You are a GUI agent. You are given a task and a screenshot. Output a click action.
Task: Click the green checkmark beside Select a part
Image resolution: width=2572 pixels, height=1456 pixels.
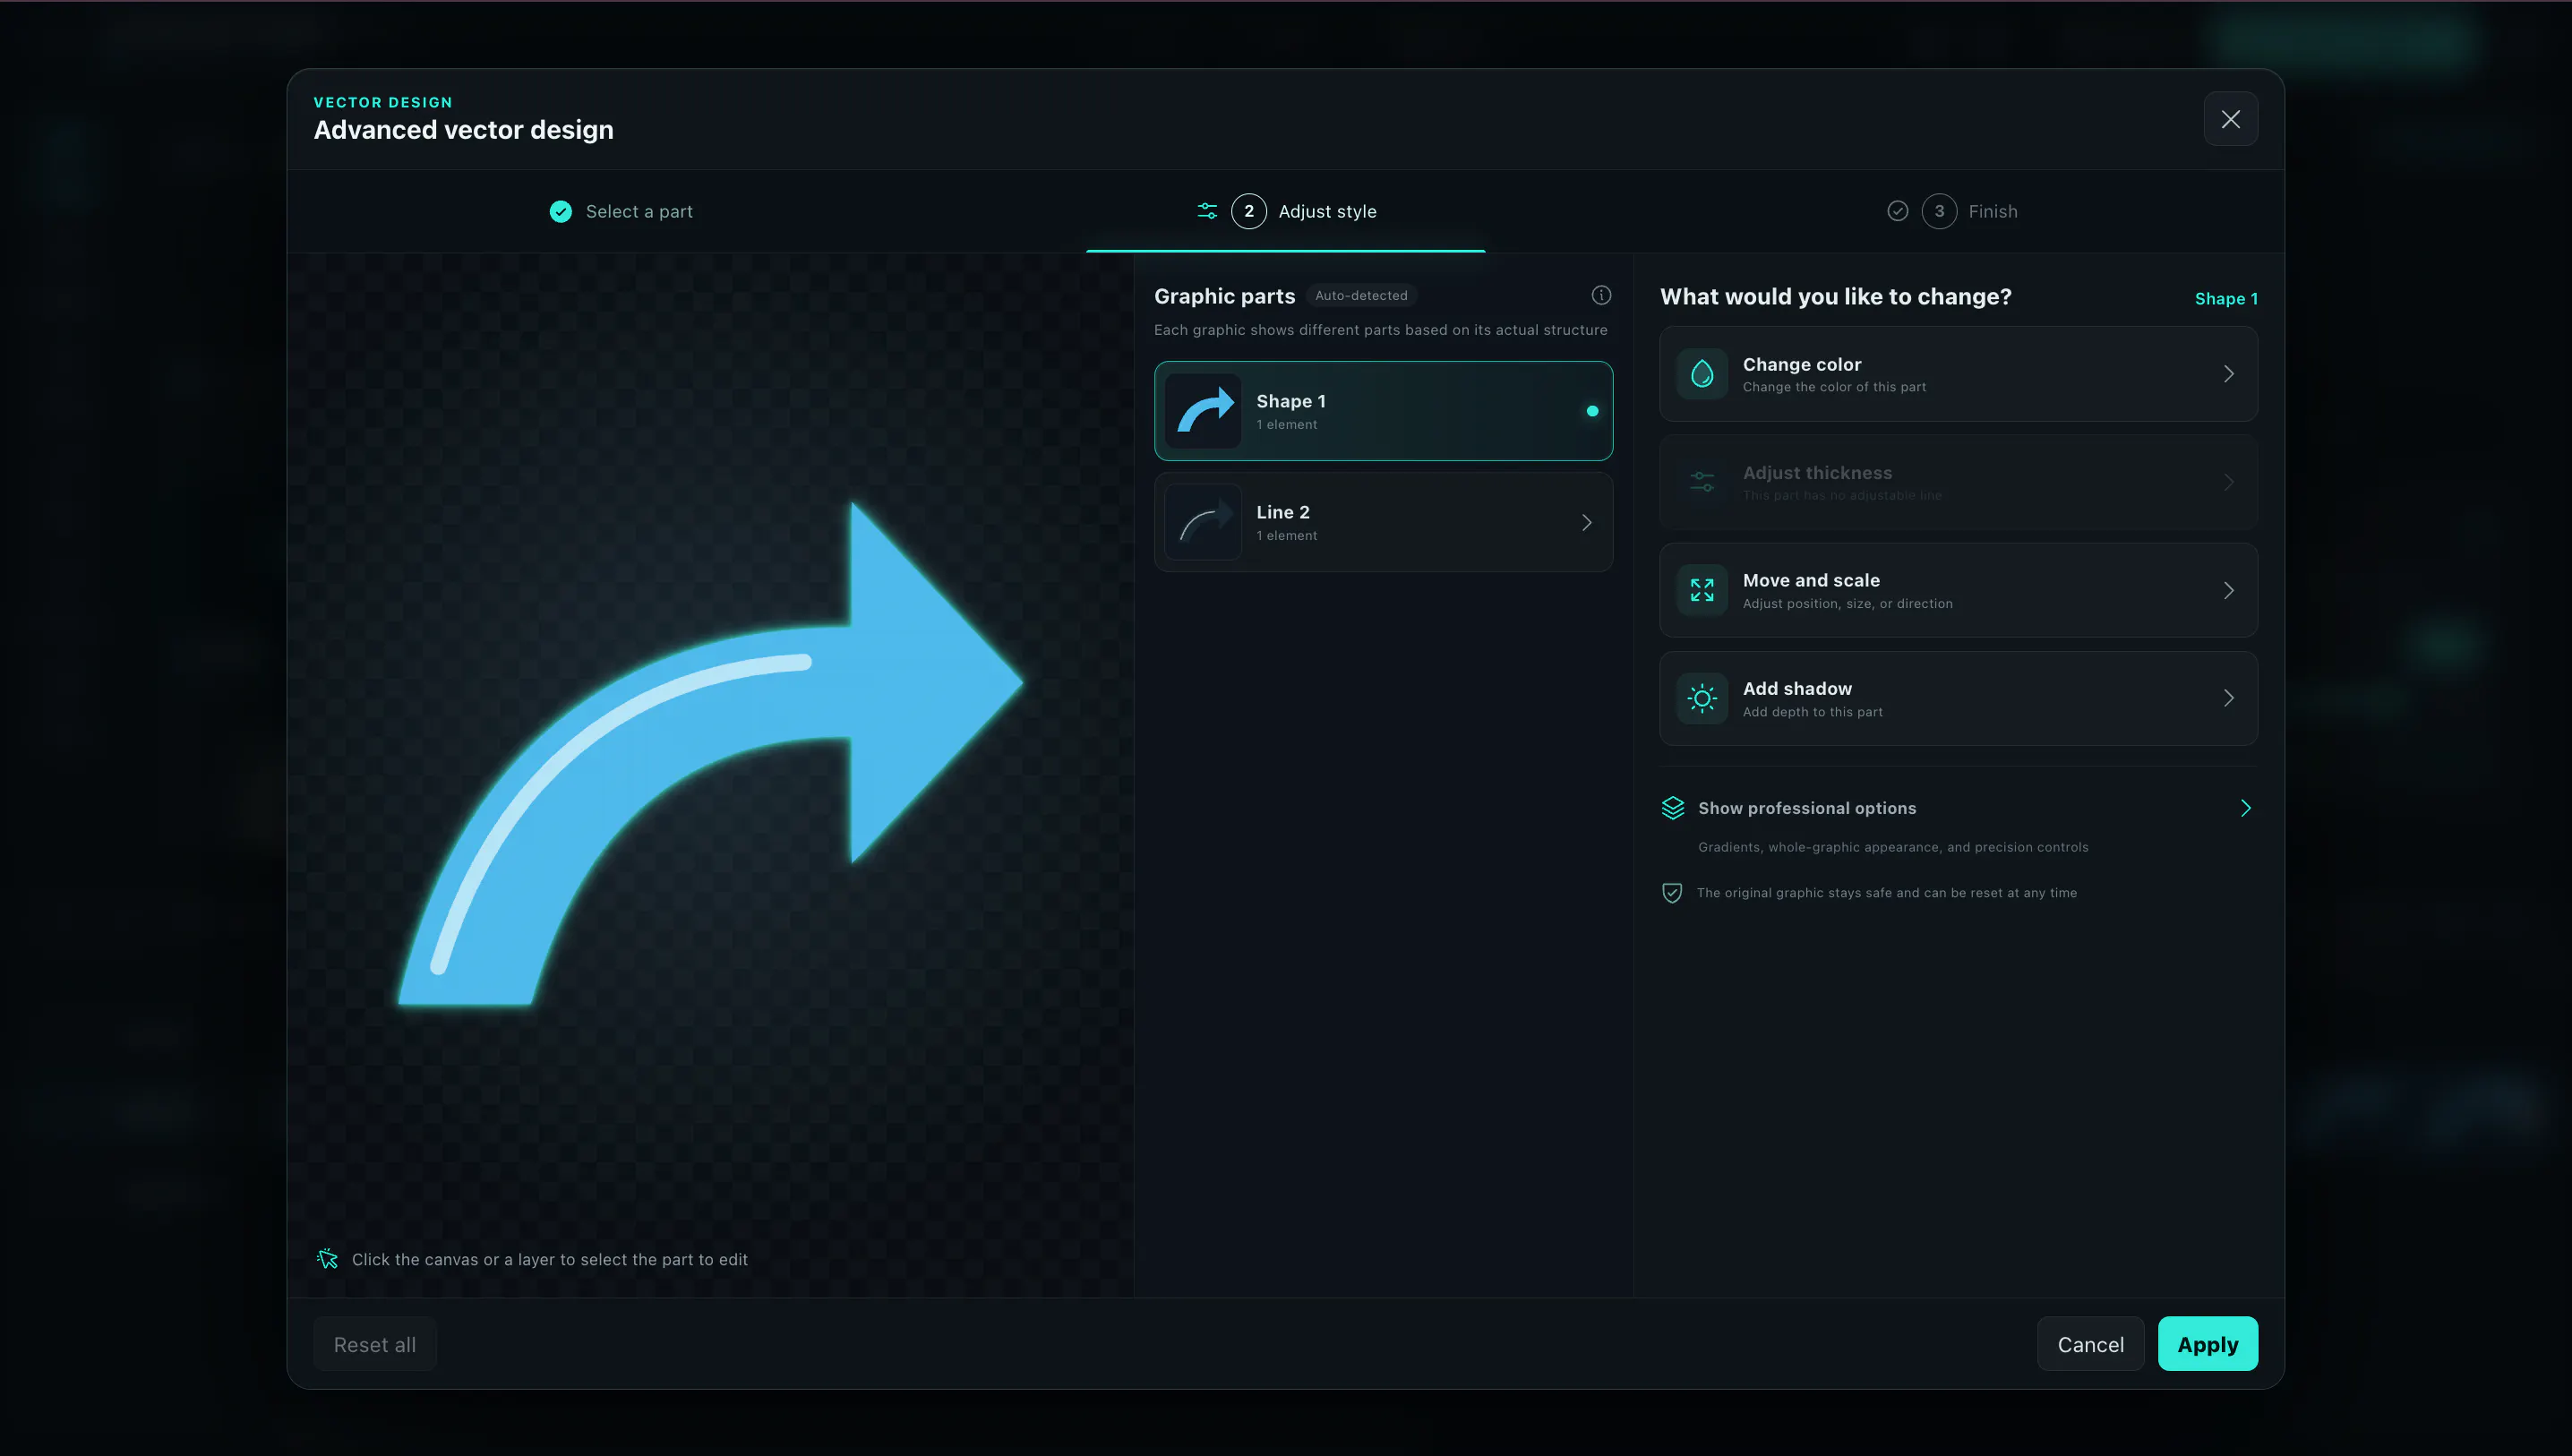pyautogui.click(x=561, y=211)
